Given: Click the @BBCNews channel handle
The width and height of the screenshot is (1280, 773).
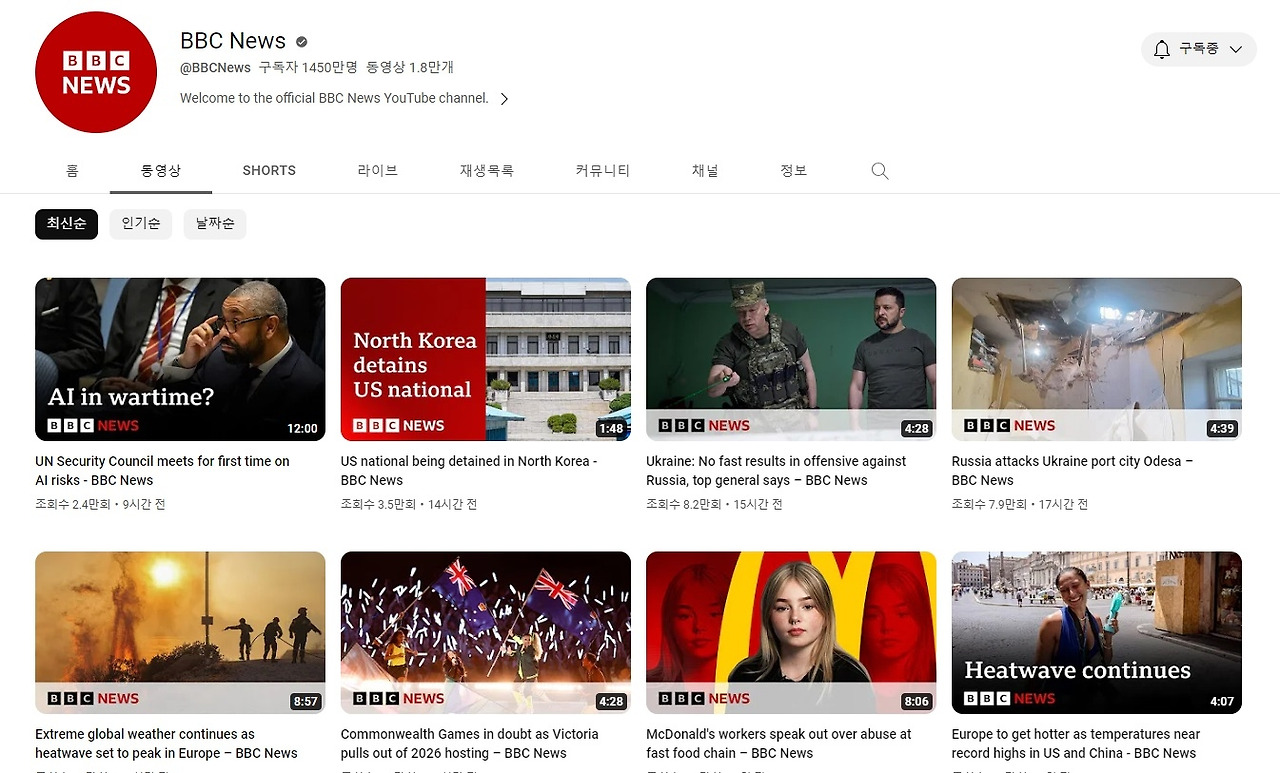Looking at the screenshot, I should (215, 68).
